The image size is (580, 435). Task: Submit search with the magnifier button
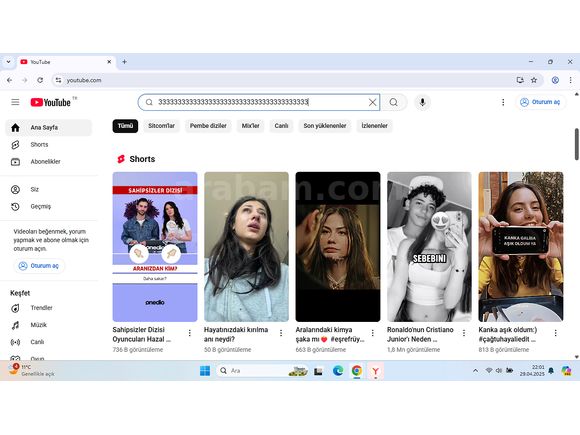pyautogui.click(x=394, y=102)
